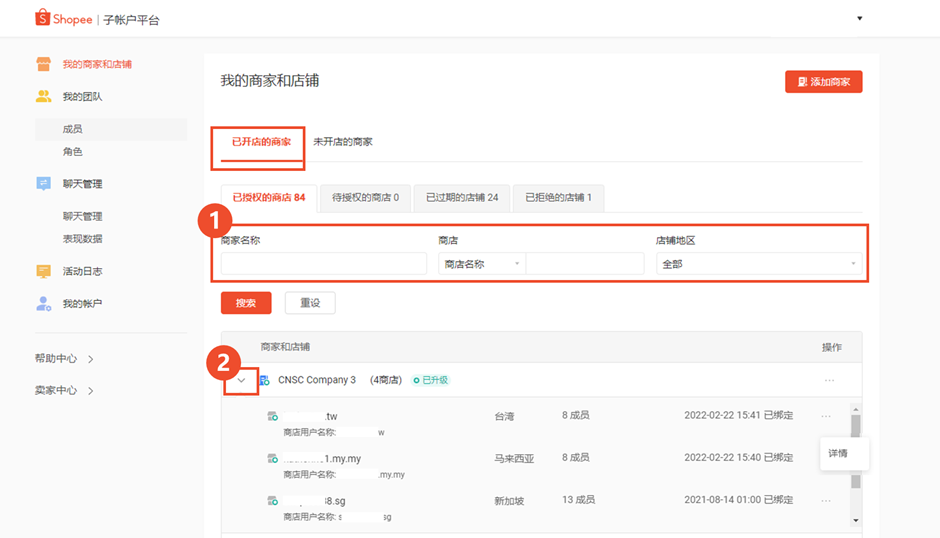Viewport: 940px width, 538px height.
Task: Click the shop icon beside 我的商家和店铺
Action: coord(43,64)
